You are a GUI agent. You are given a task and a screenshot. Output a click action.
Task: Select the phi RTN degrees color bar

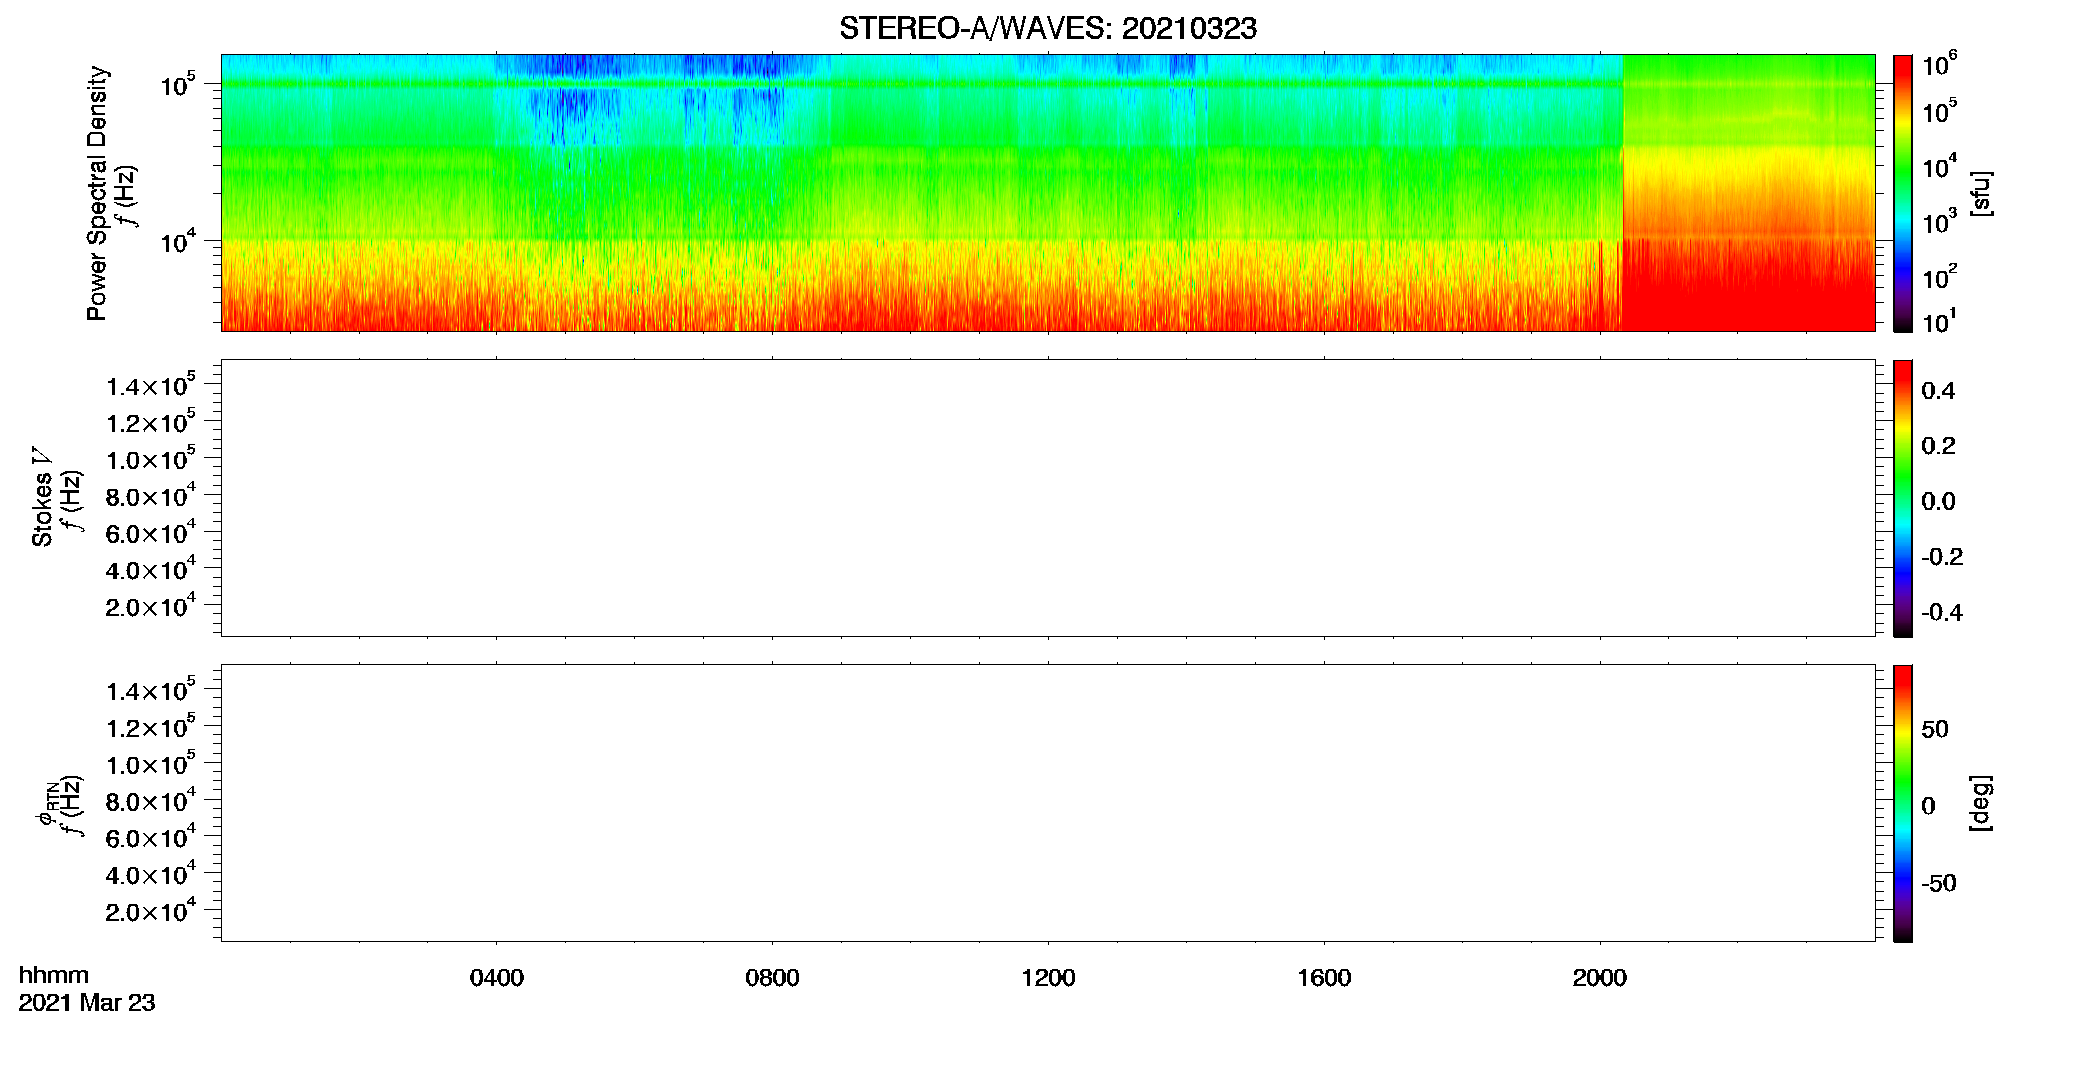coord(1902,803)
